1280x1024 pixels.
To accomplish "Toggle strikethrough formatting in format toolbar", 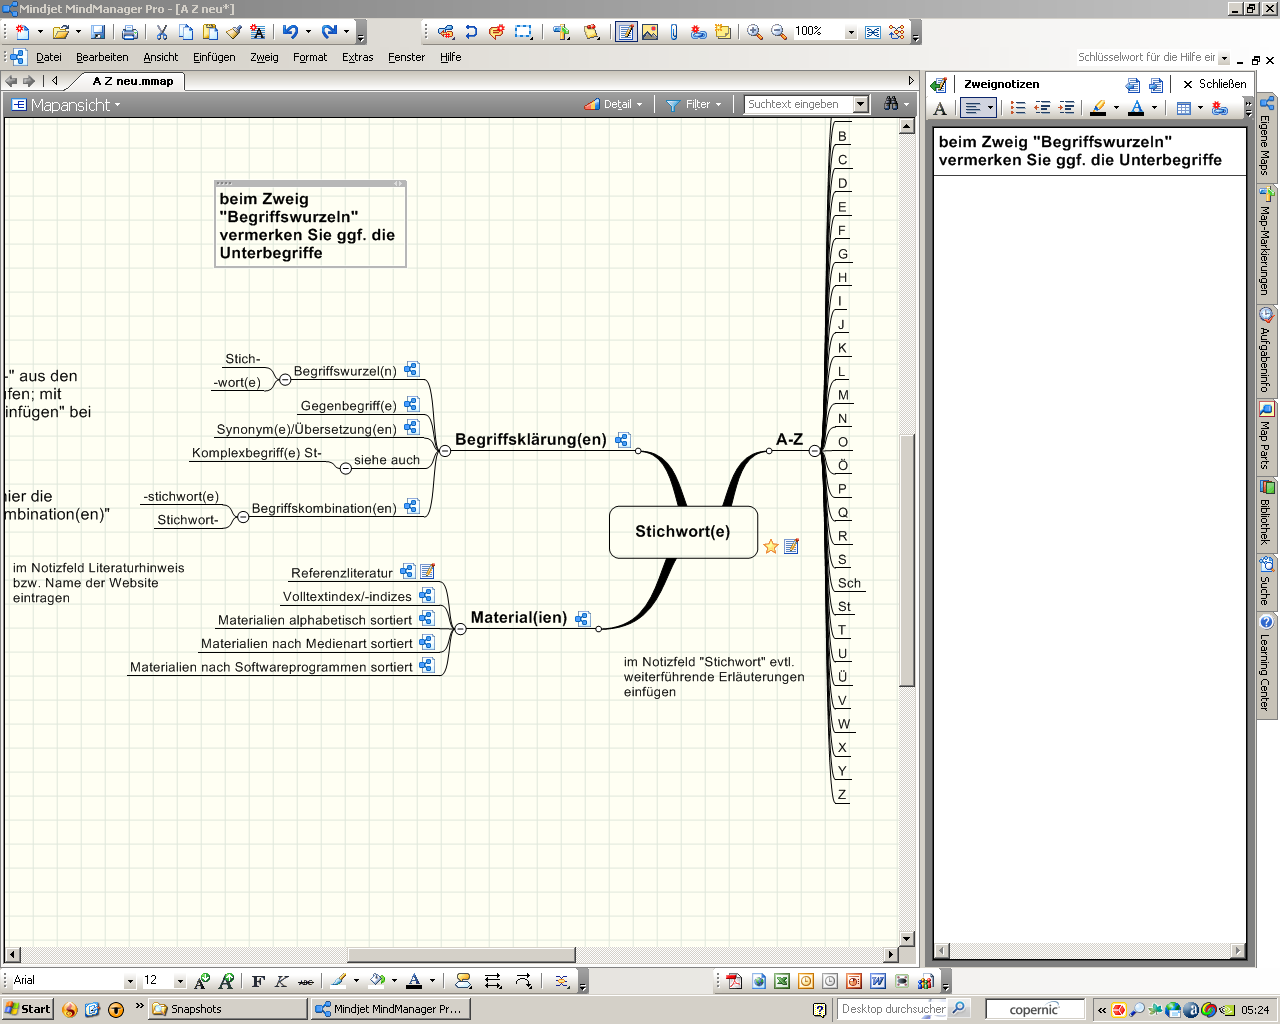I will pyautogui.click(x=306, y=981).
